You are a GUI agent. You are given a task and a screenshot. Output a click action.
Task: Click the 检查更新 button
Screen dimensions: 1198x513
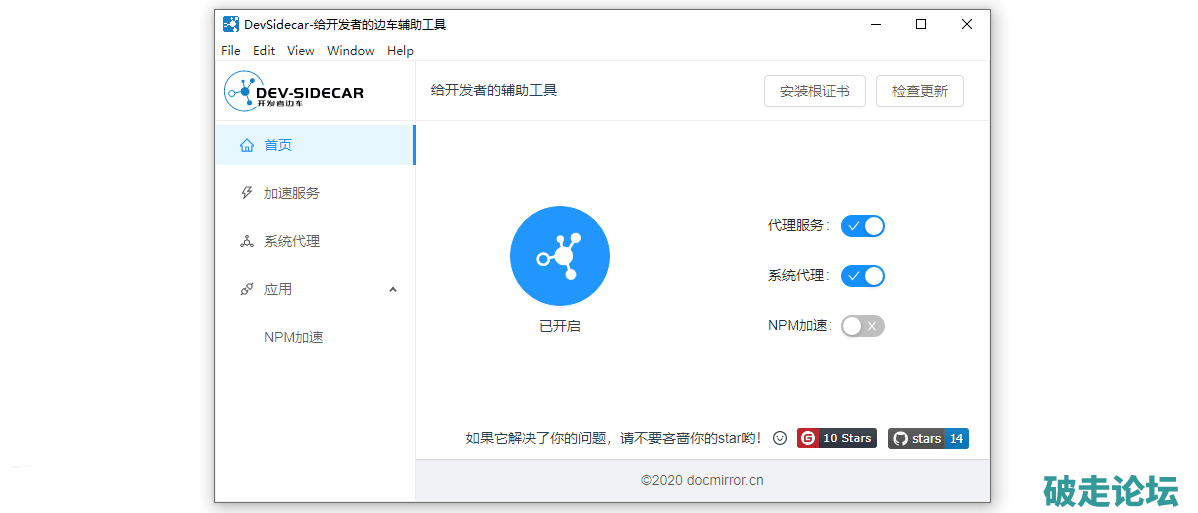coord(919,91)
